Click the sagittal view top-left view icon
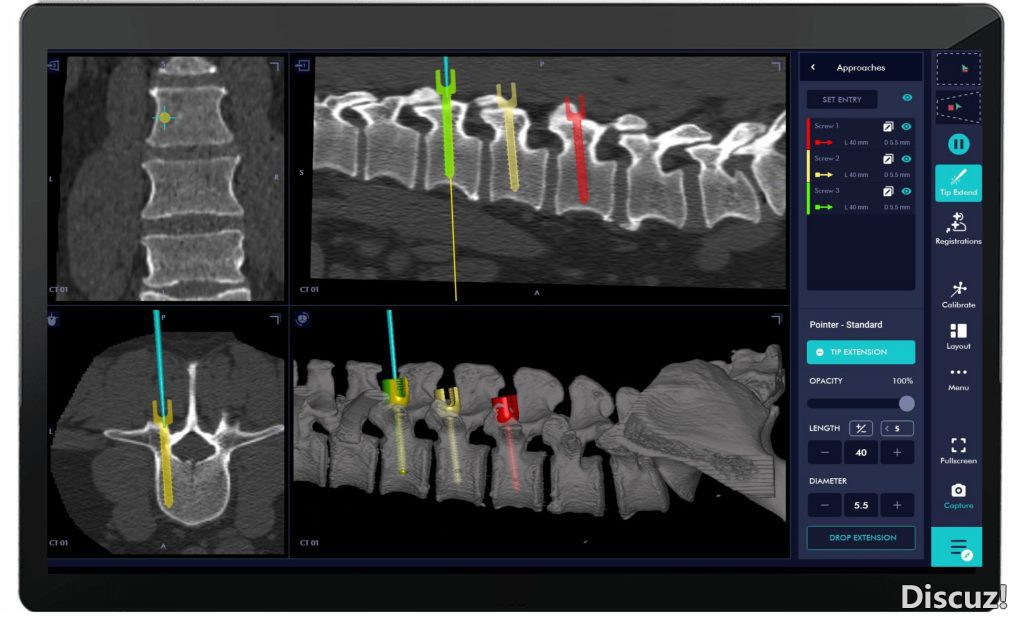 (x=302, y=65)
